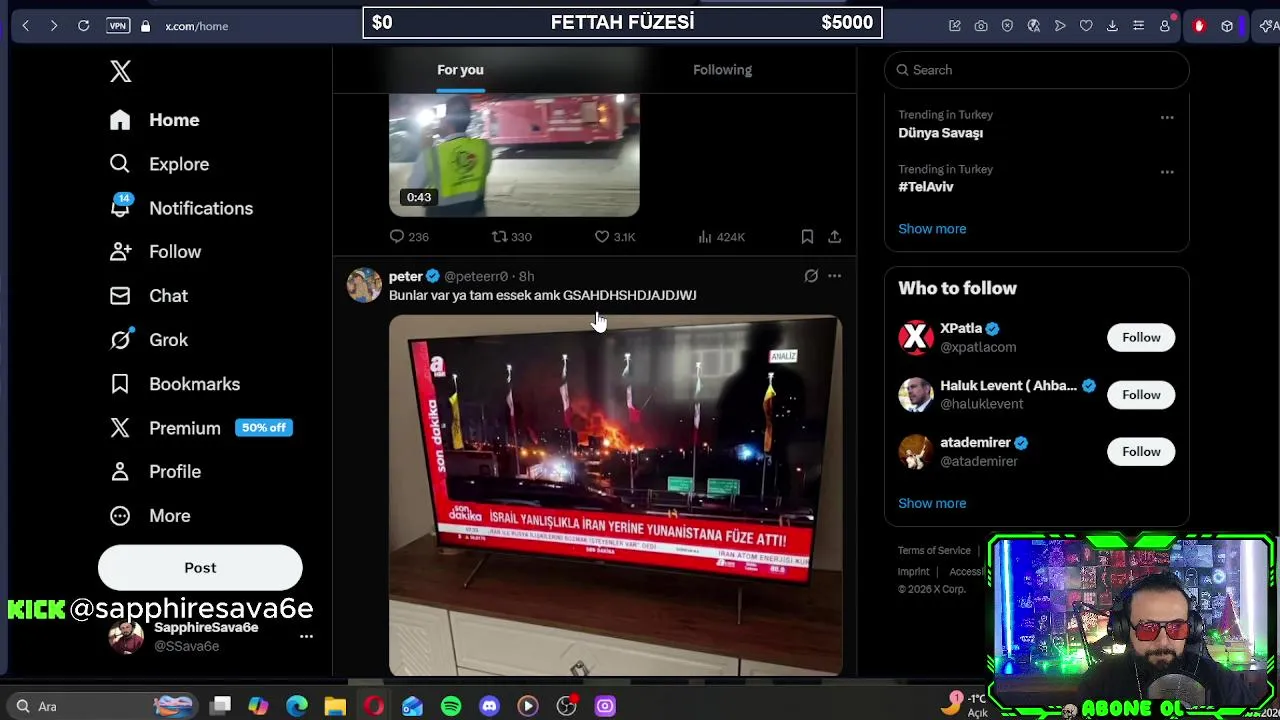Open the browser downloads icon
The width and height of the screenshot is (1280, 720).
pos(1112,26)
